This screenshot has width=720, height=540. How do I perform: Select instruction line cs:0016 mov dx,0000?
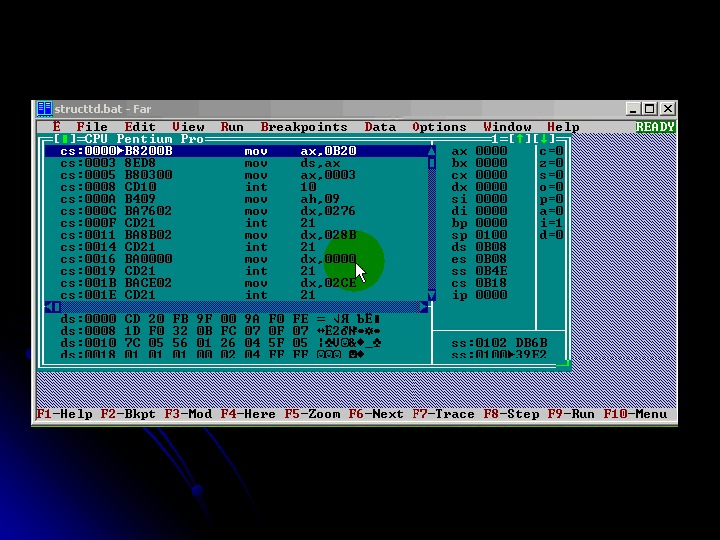coord(236,259)
